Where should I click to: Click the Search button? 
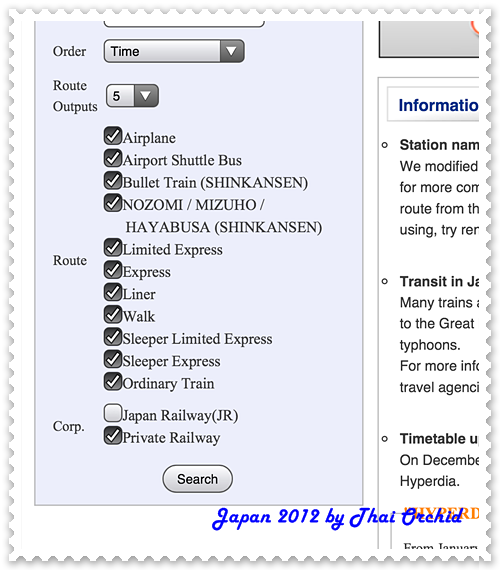tap(197, 479)
